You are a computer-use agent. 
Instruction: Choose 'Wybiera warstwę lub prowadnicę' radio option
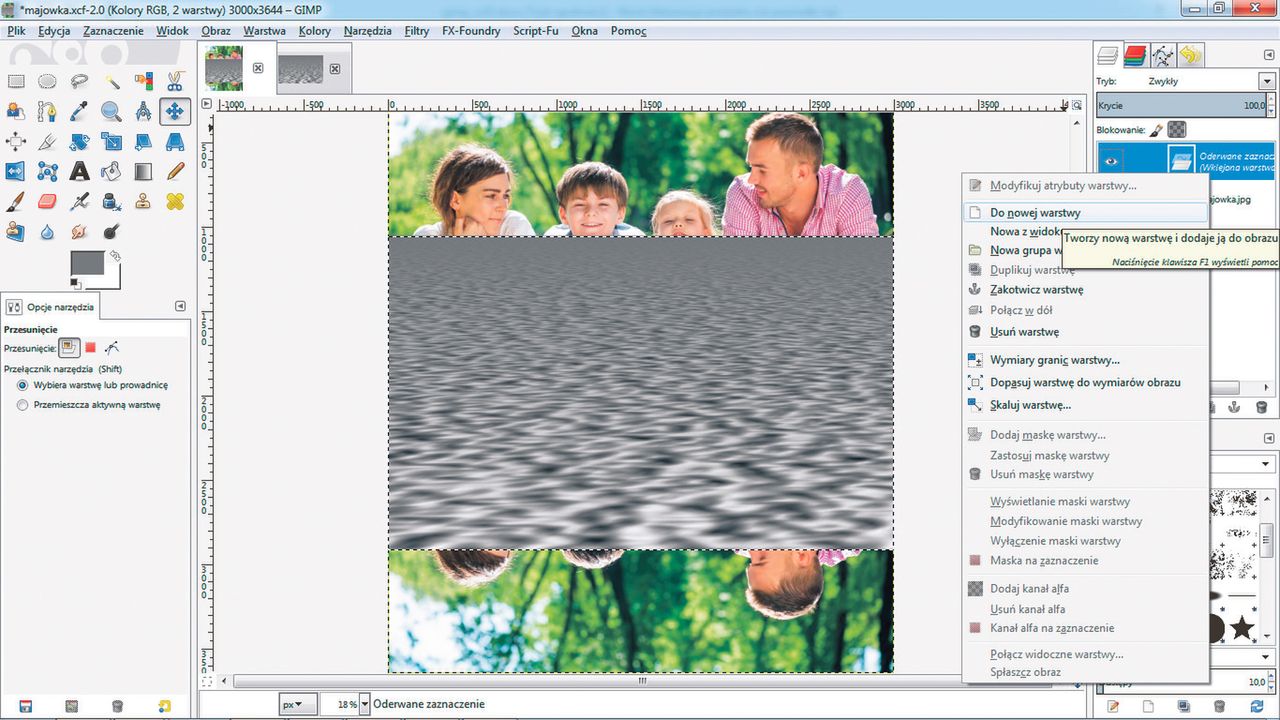(23, 385)
